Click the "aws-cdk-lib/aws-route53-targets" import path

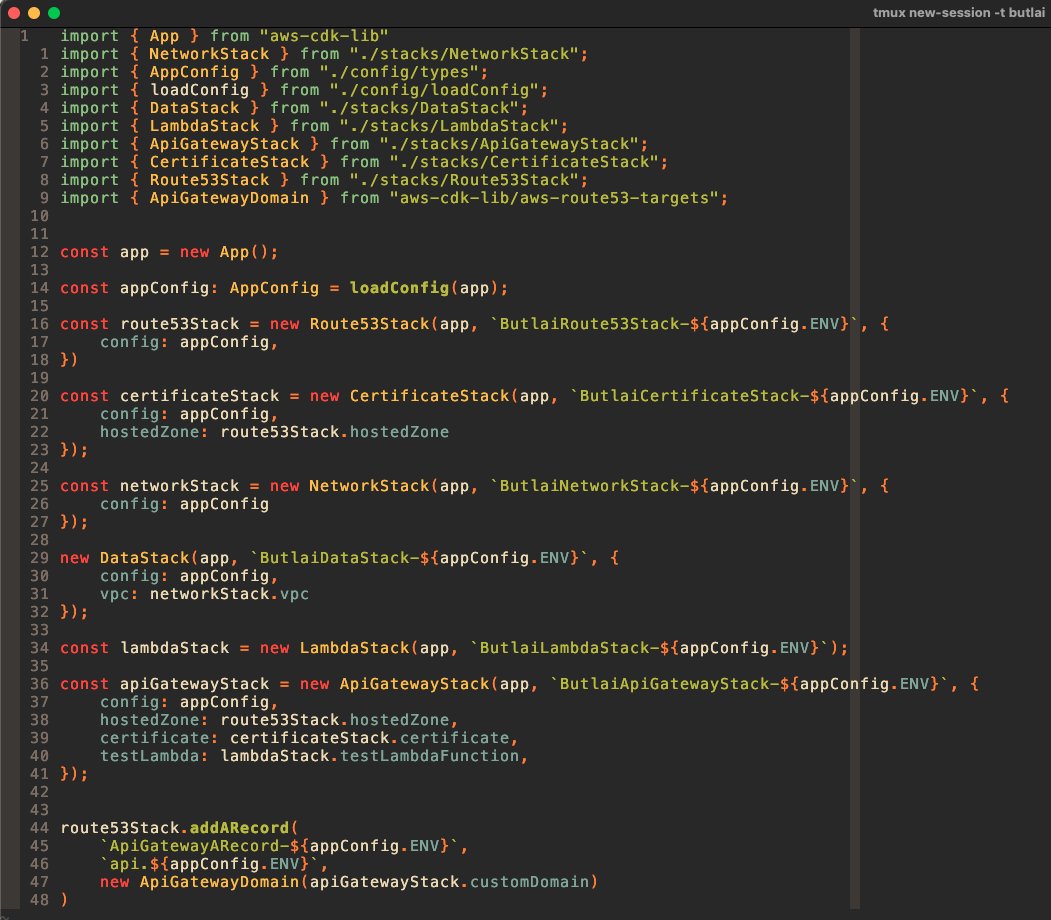click(x=554, y=198)
